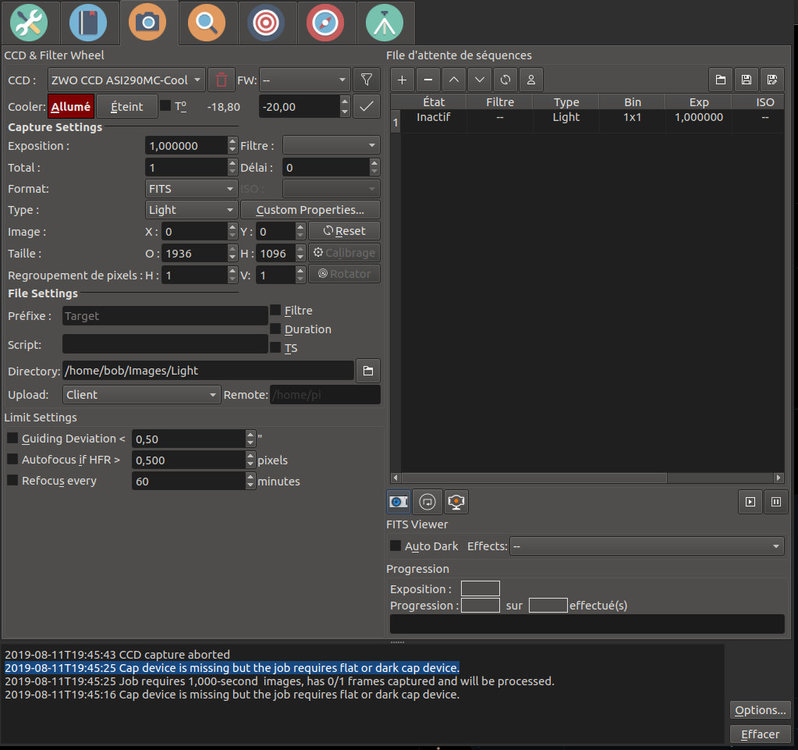The image size is (798, 750).
Task: Click the Total count input field
Action: pos(187,167)
